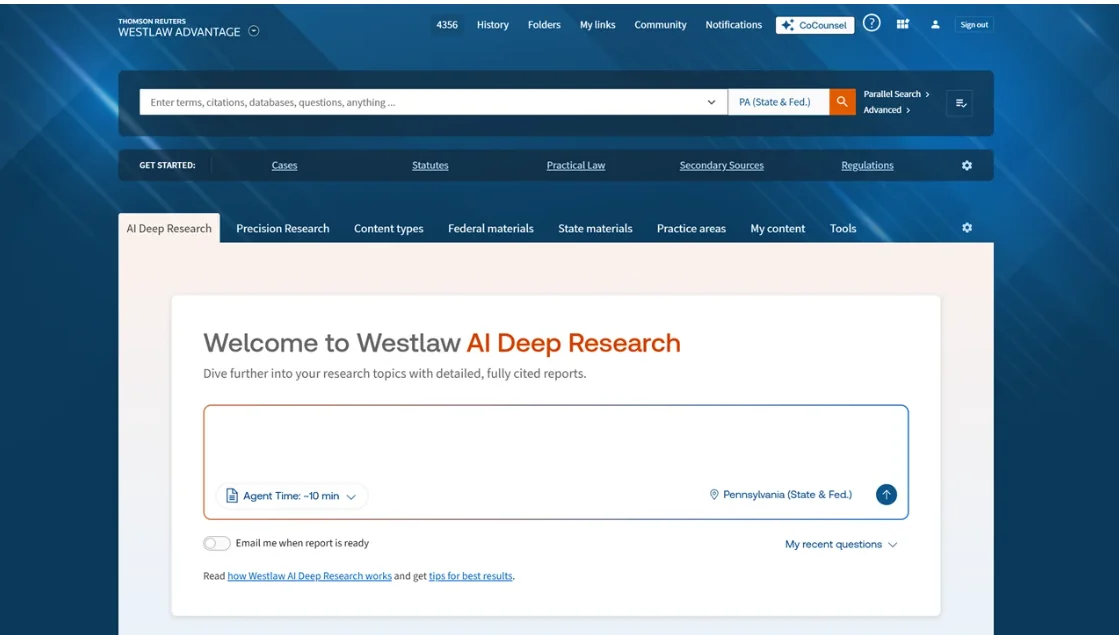Screen dimensions: 1119x635
Task: Go to Practical Law in Get Started bar
Action: 576,166
